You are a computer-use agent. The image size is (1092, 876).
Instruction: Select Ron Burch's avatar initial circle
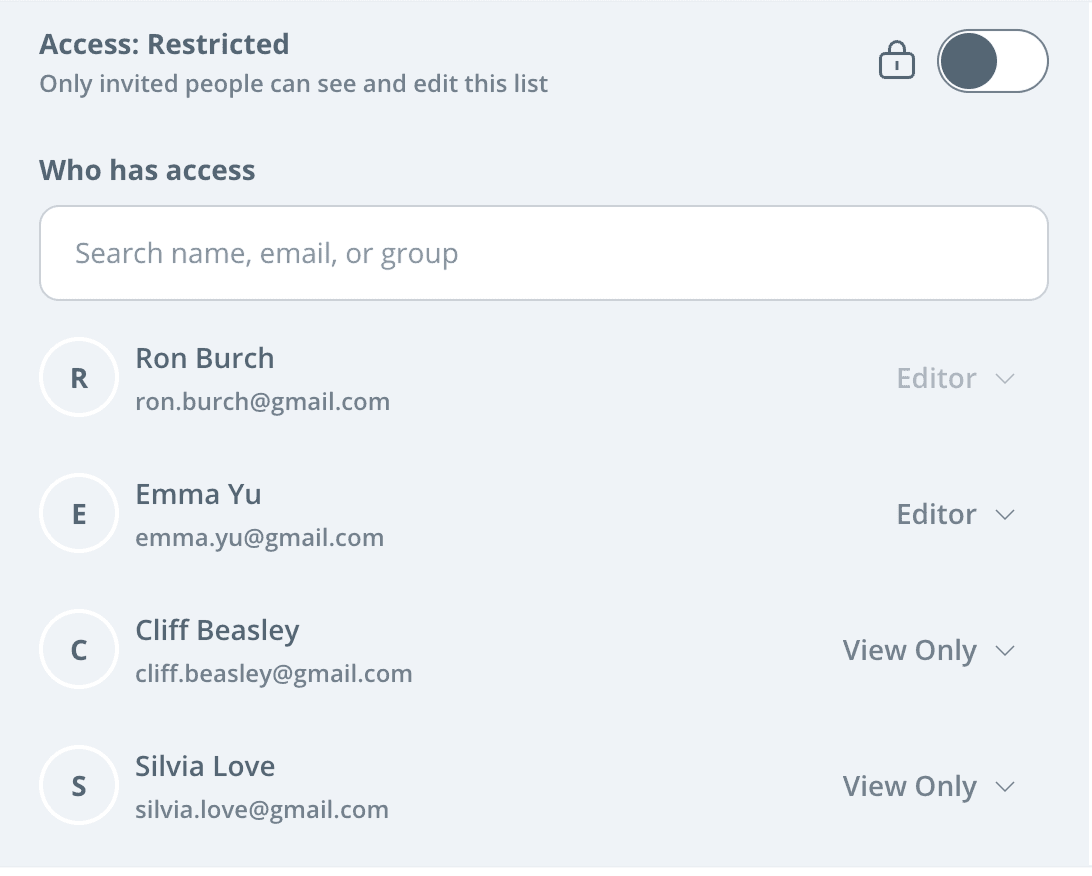click(x=79, y=377)
